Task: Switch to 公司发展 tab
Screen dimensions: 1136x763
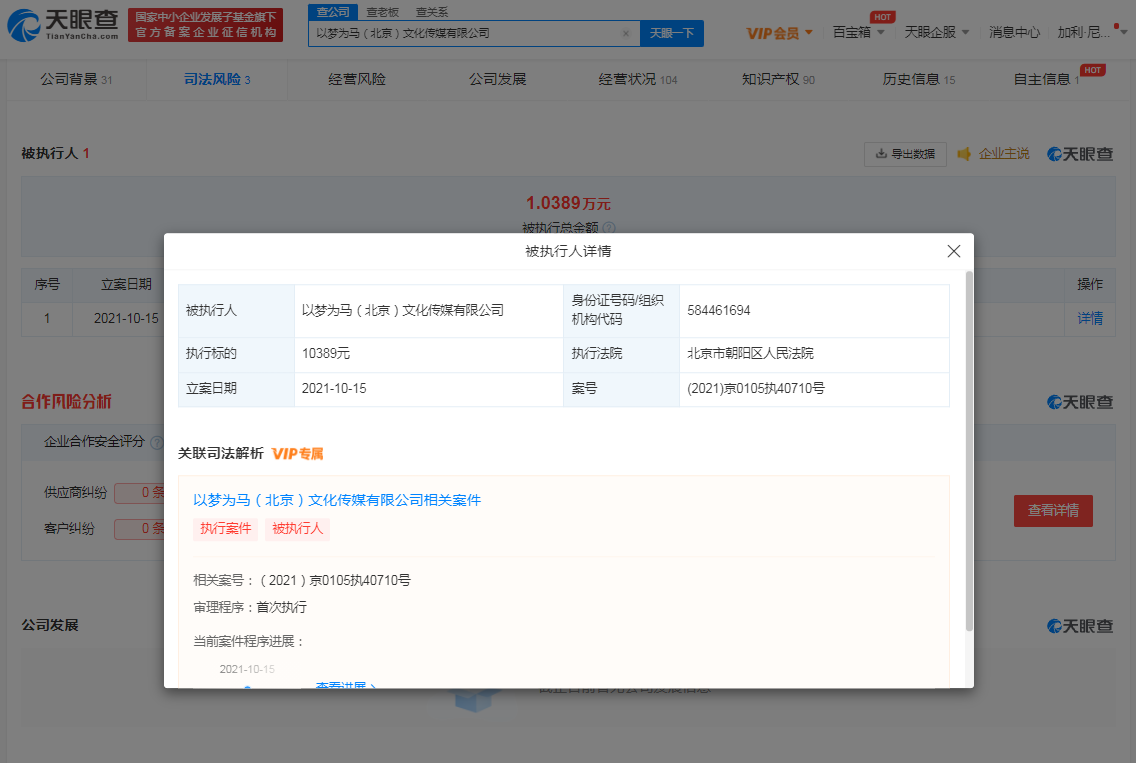Action: [497, 80]
